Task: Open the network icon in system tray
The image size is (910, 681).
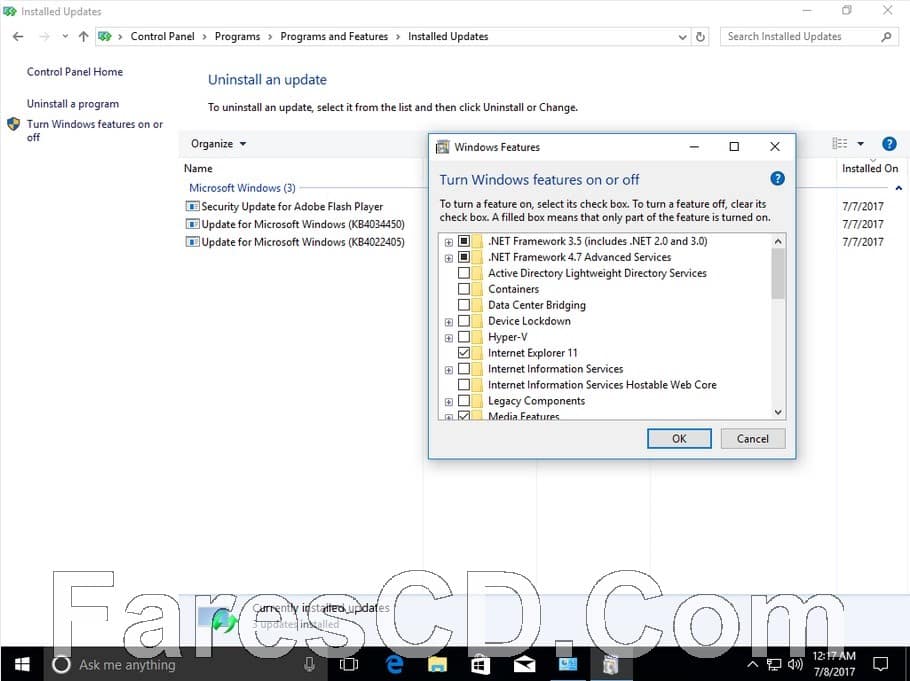Action: coord(774,664)
